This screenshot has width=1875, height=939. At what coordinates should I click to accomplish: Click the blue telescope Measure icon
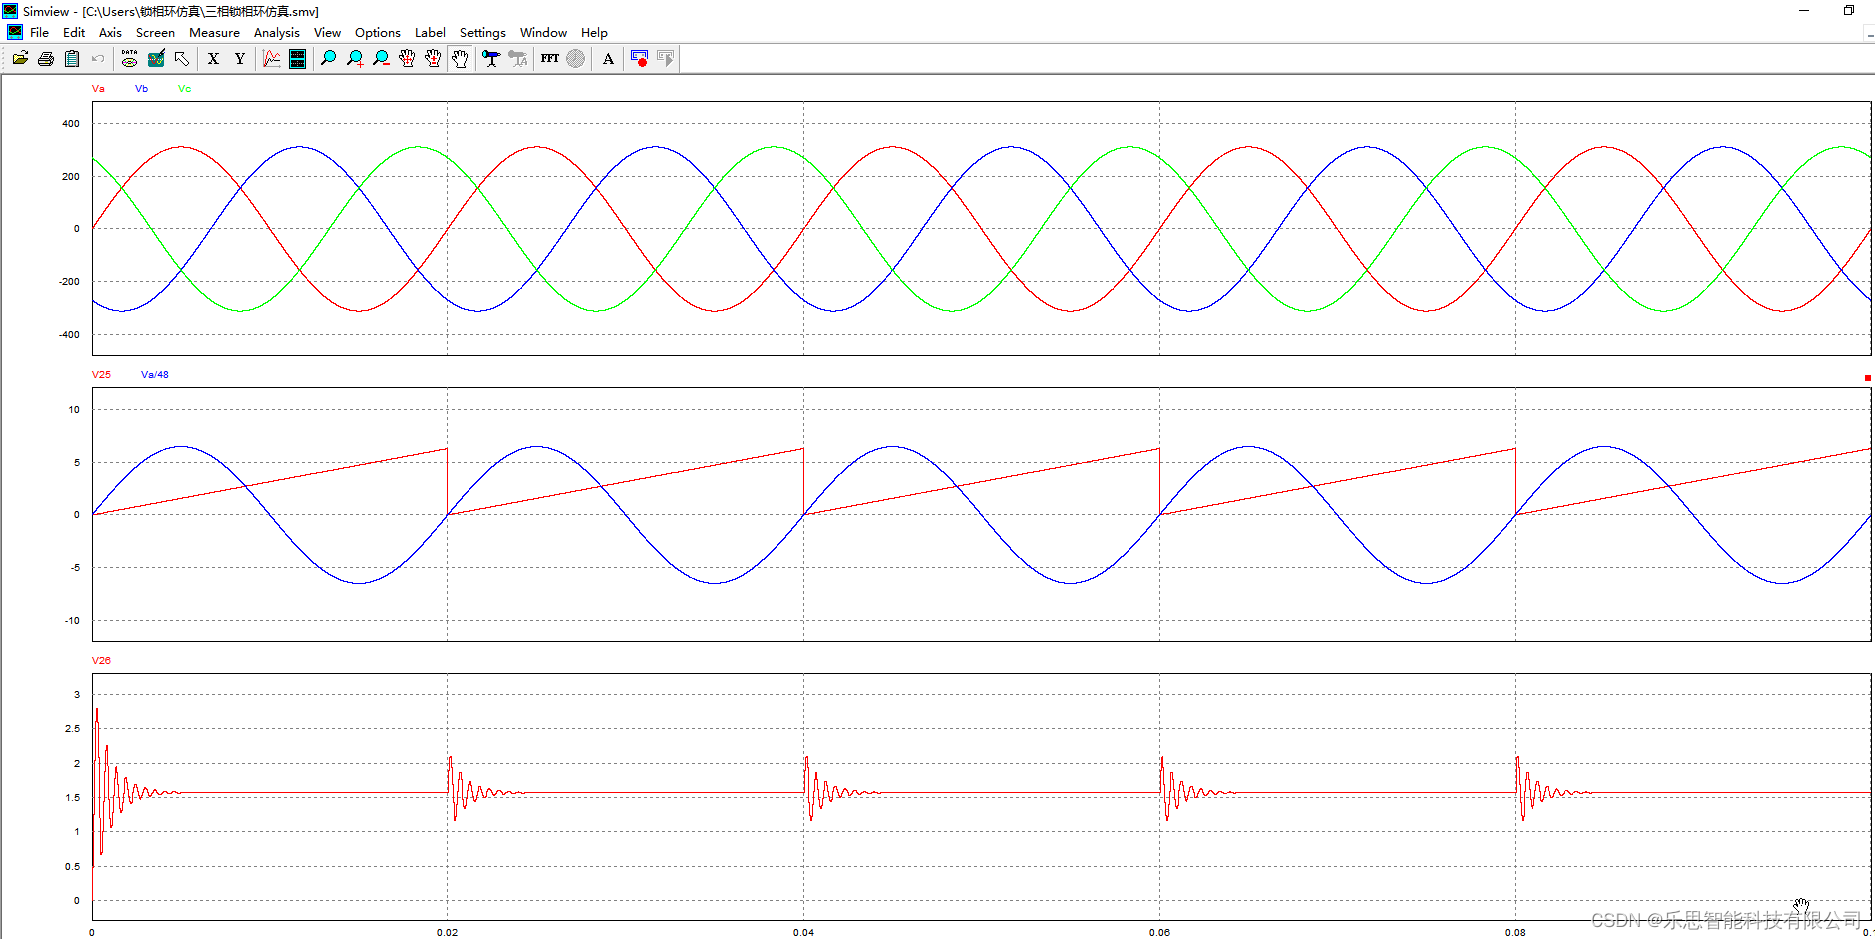point(491,59)
